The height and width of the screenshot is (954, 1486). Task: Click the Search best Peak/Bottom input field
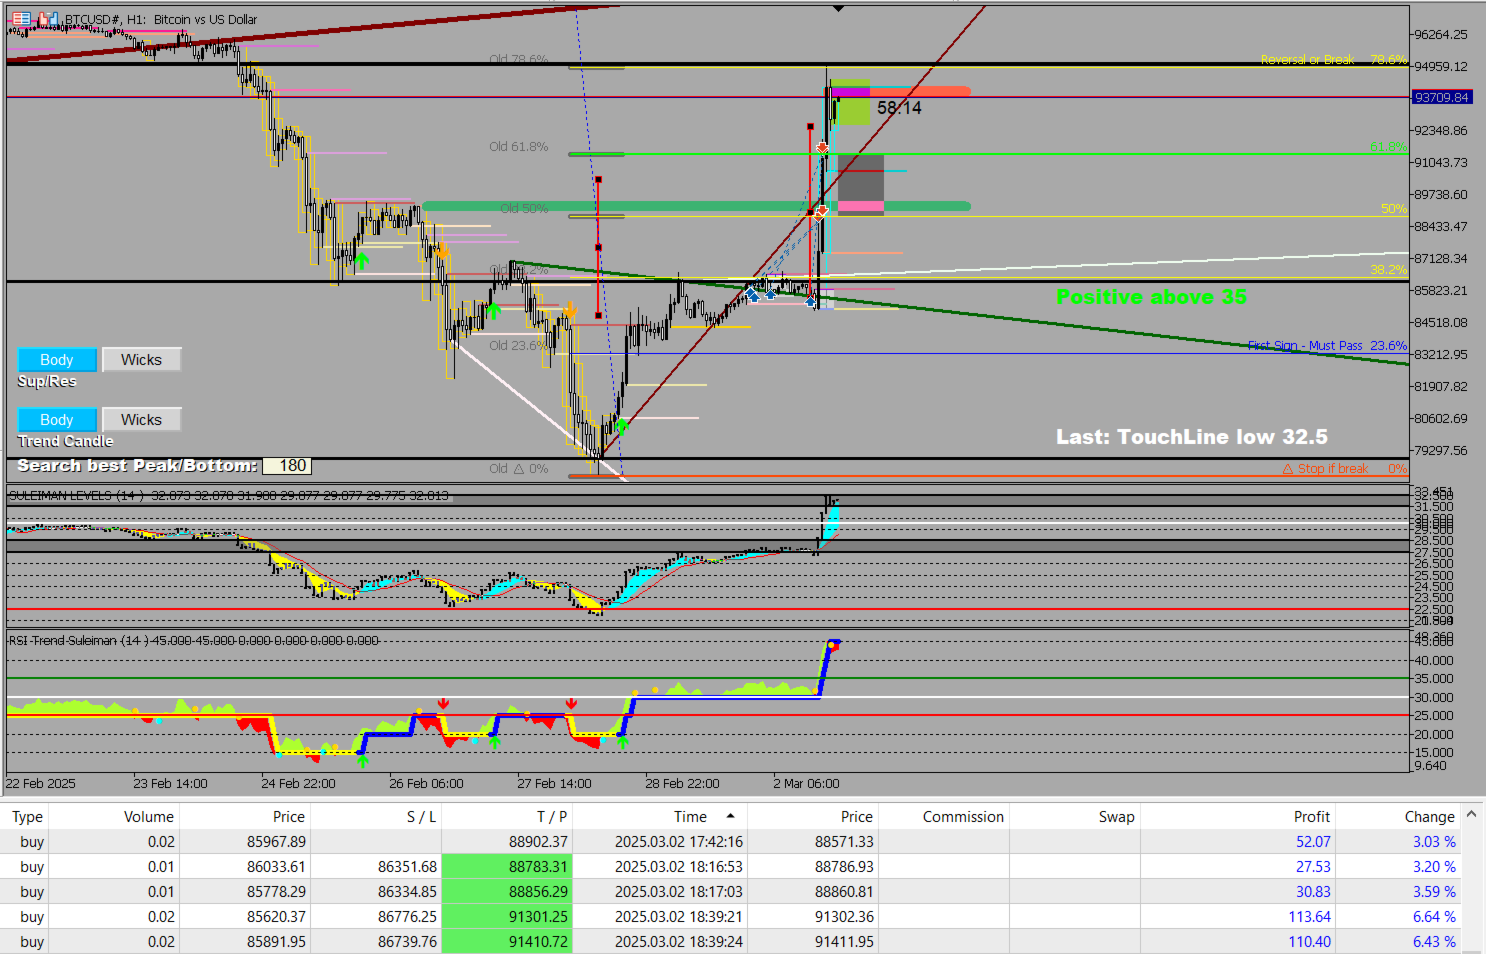click(287, 466)
